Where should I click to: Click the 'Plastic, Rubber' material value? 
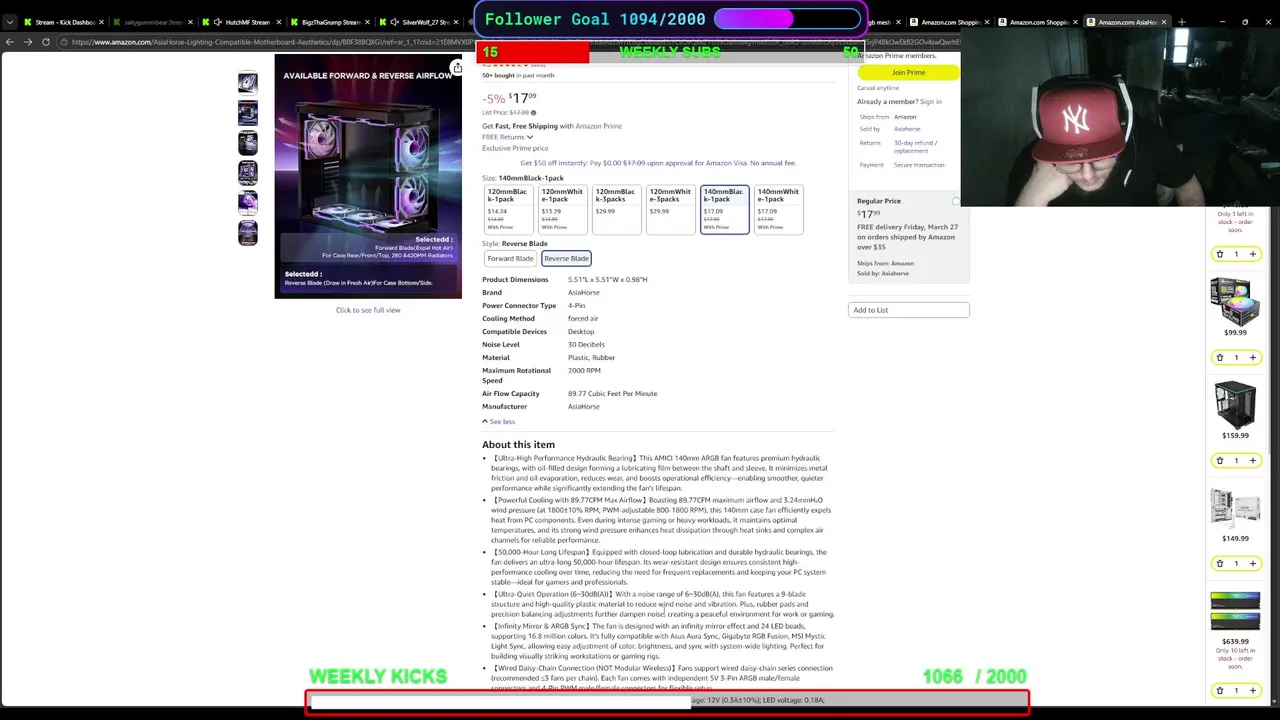(x=591, y=357)
